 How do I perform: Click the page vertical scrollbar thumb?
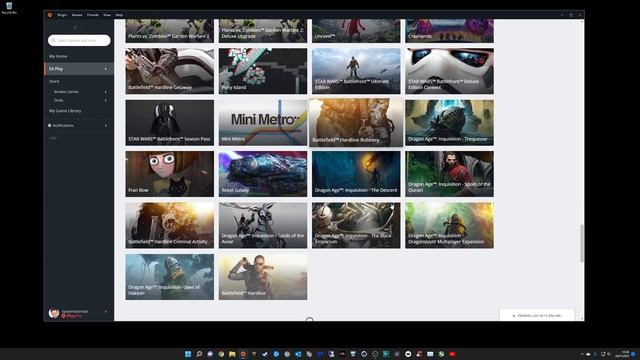[582, 243]
